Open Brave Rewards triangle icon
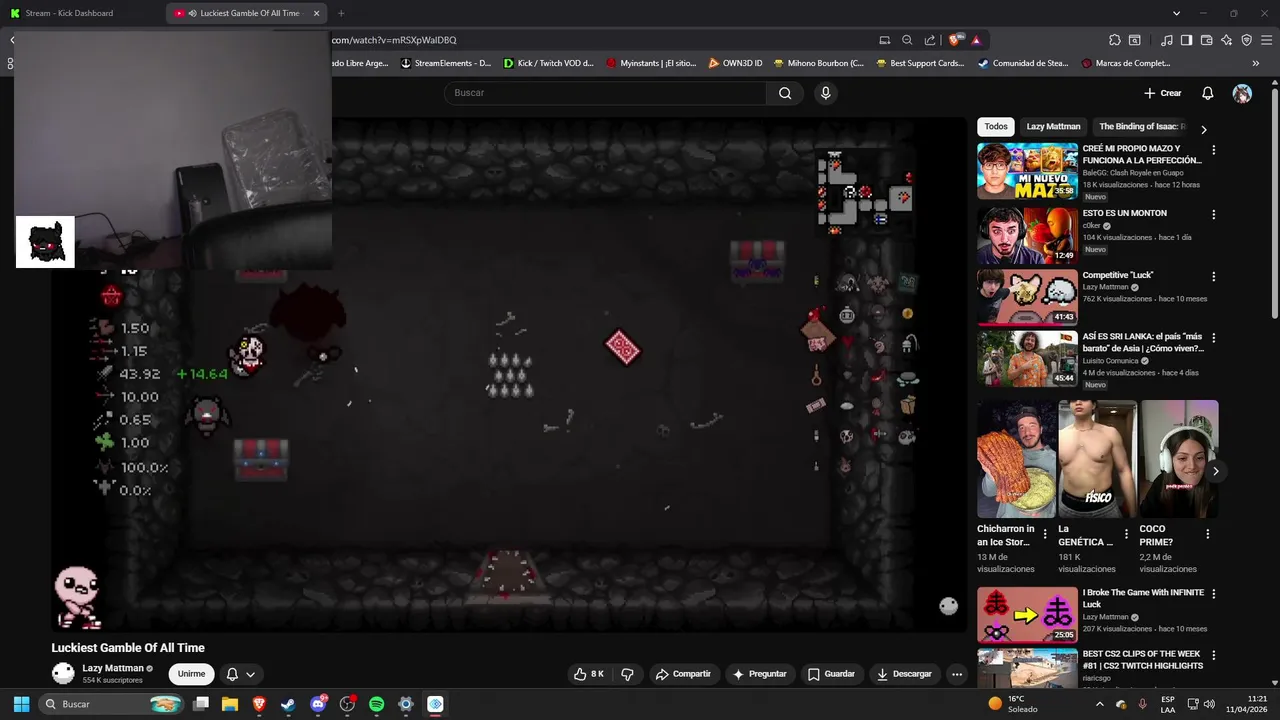 976,40
